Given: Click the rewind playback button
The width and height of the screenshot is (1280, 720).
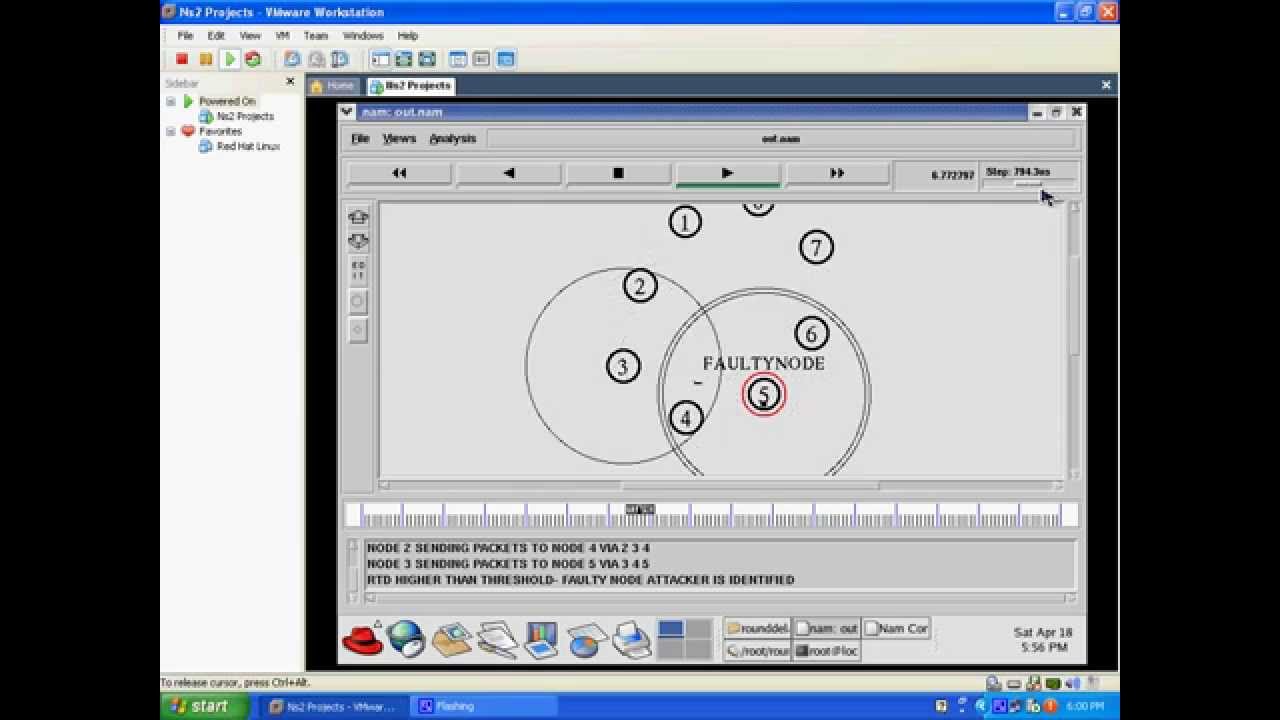Looking at the screenshot, I should [x=399, y=174].
